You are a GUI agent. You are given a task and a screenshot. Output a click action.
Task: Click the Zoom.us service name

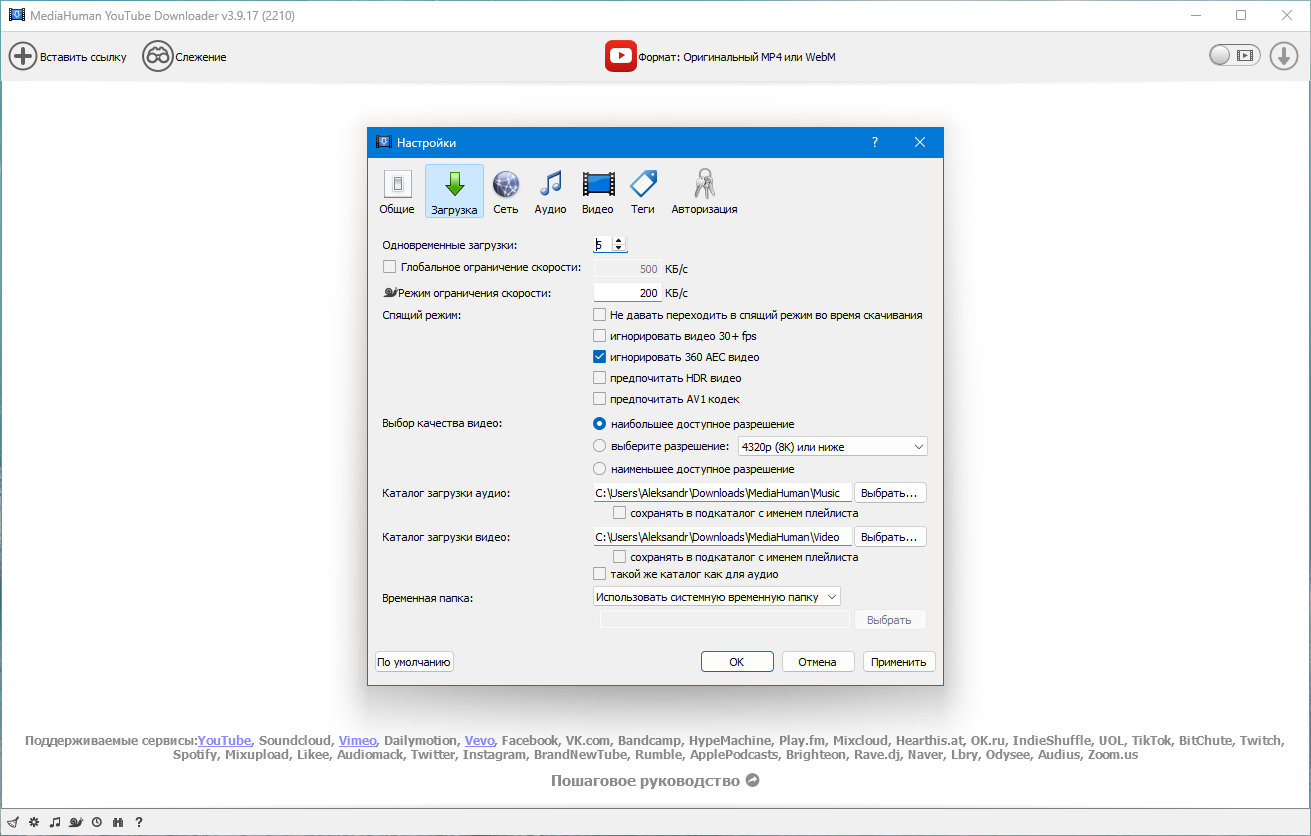point(1112,755)
